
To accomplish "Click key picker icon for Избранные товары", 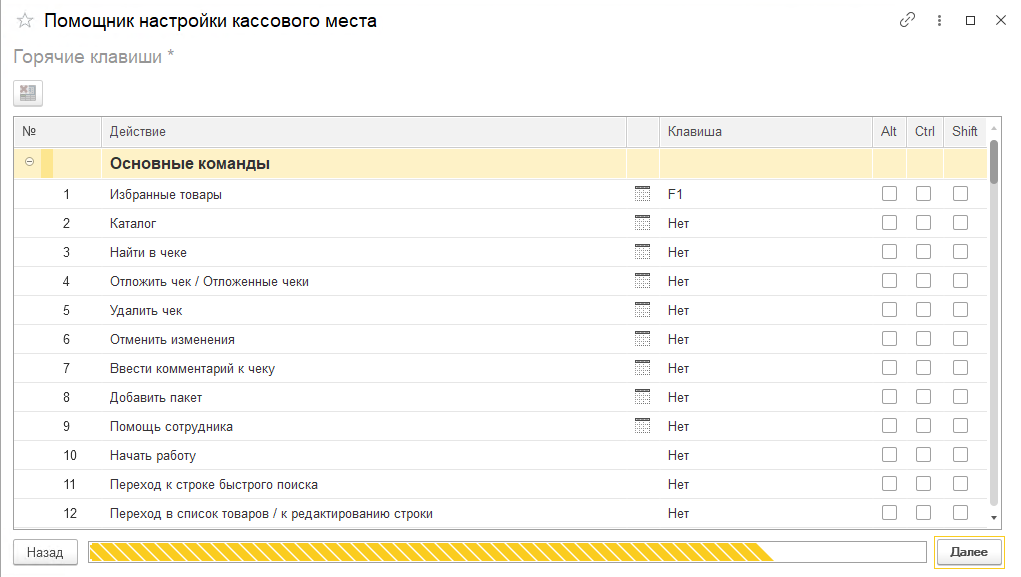I will click(642, 194).
